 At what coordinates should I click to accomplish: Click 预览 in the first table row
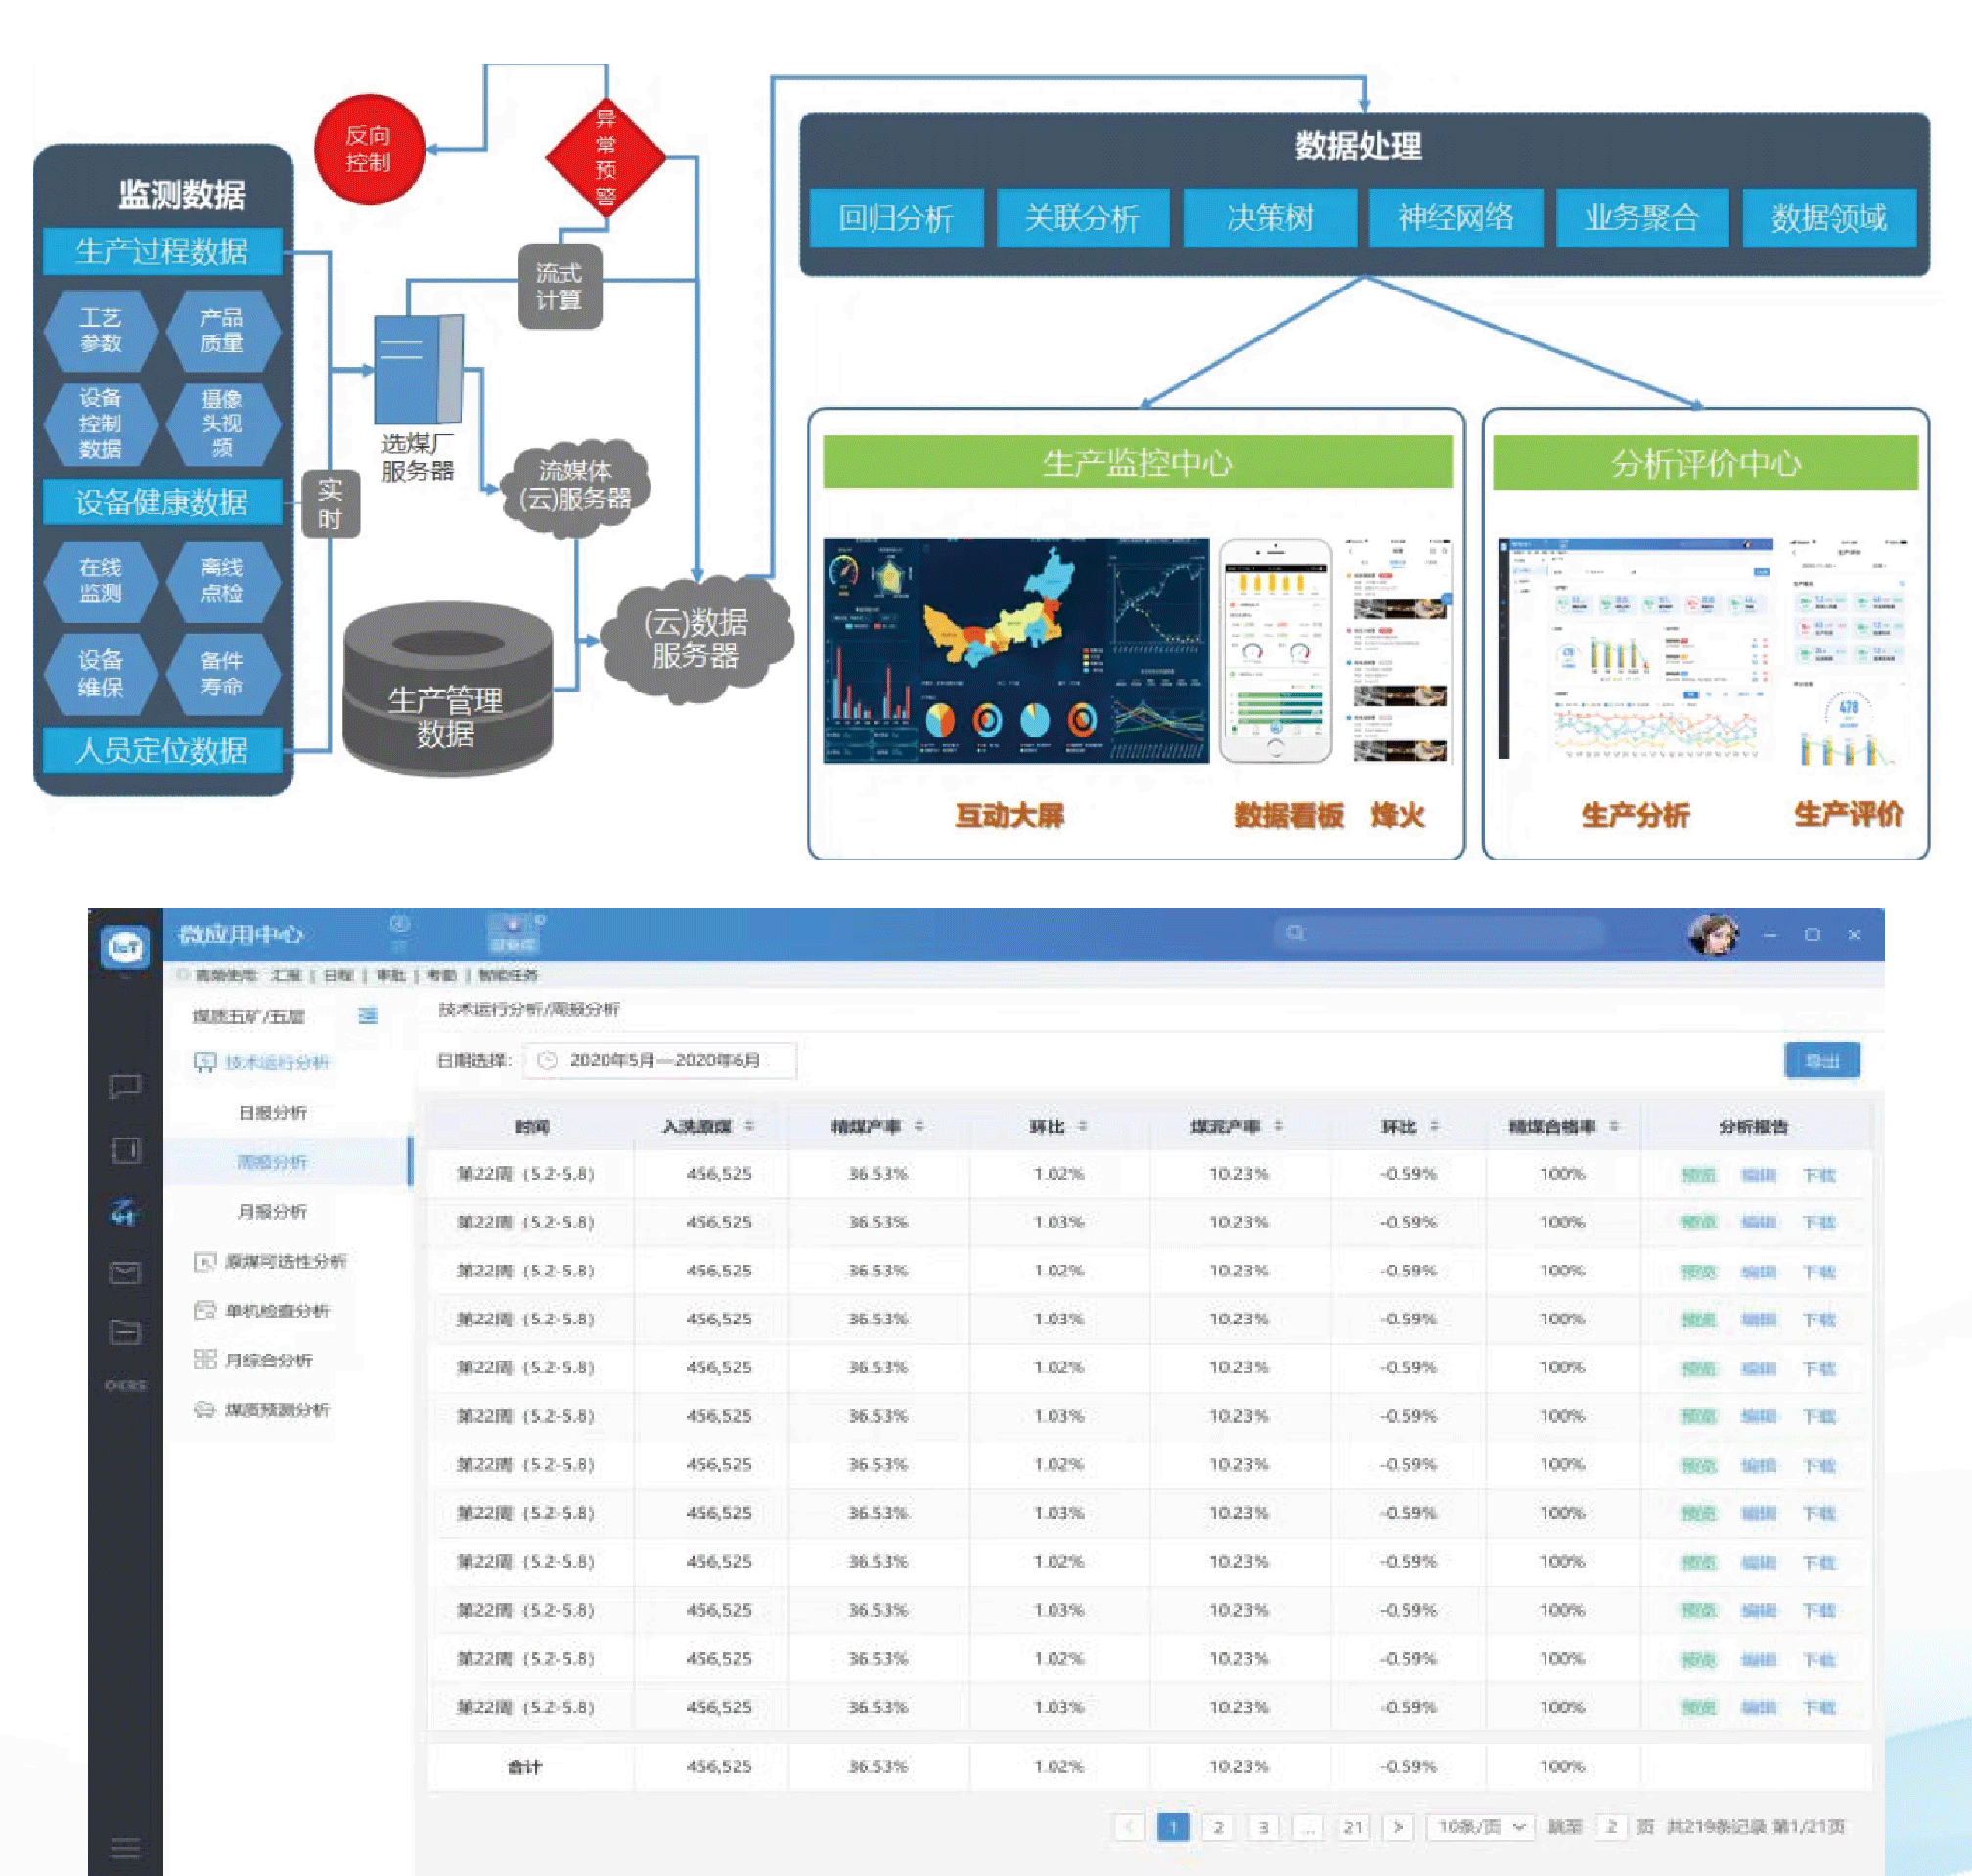(x=1698, y=1174)
